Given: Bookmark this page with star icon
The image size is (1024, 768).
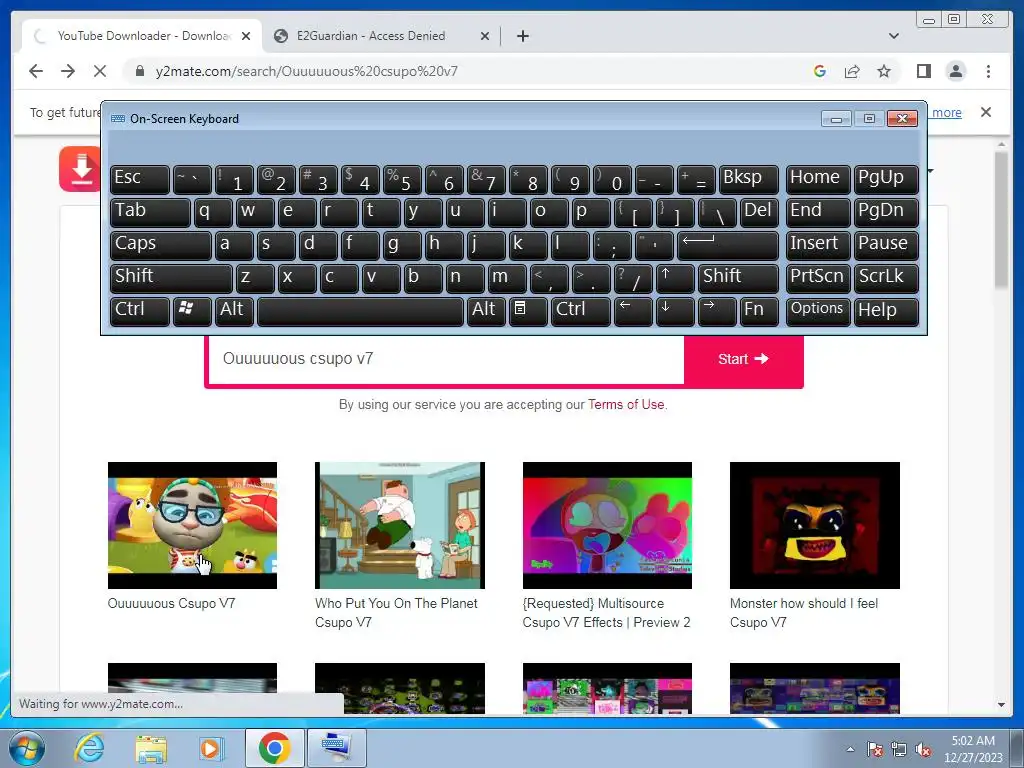Looking at the screenshot, I should pos(884,71).
